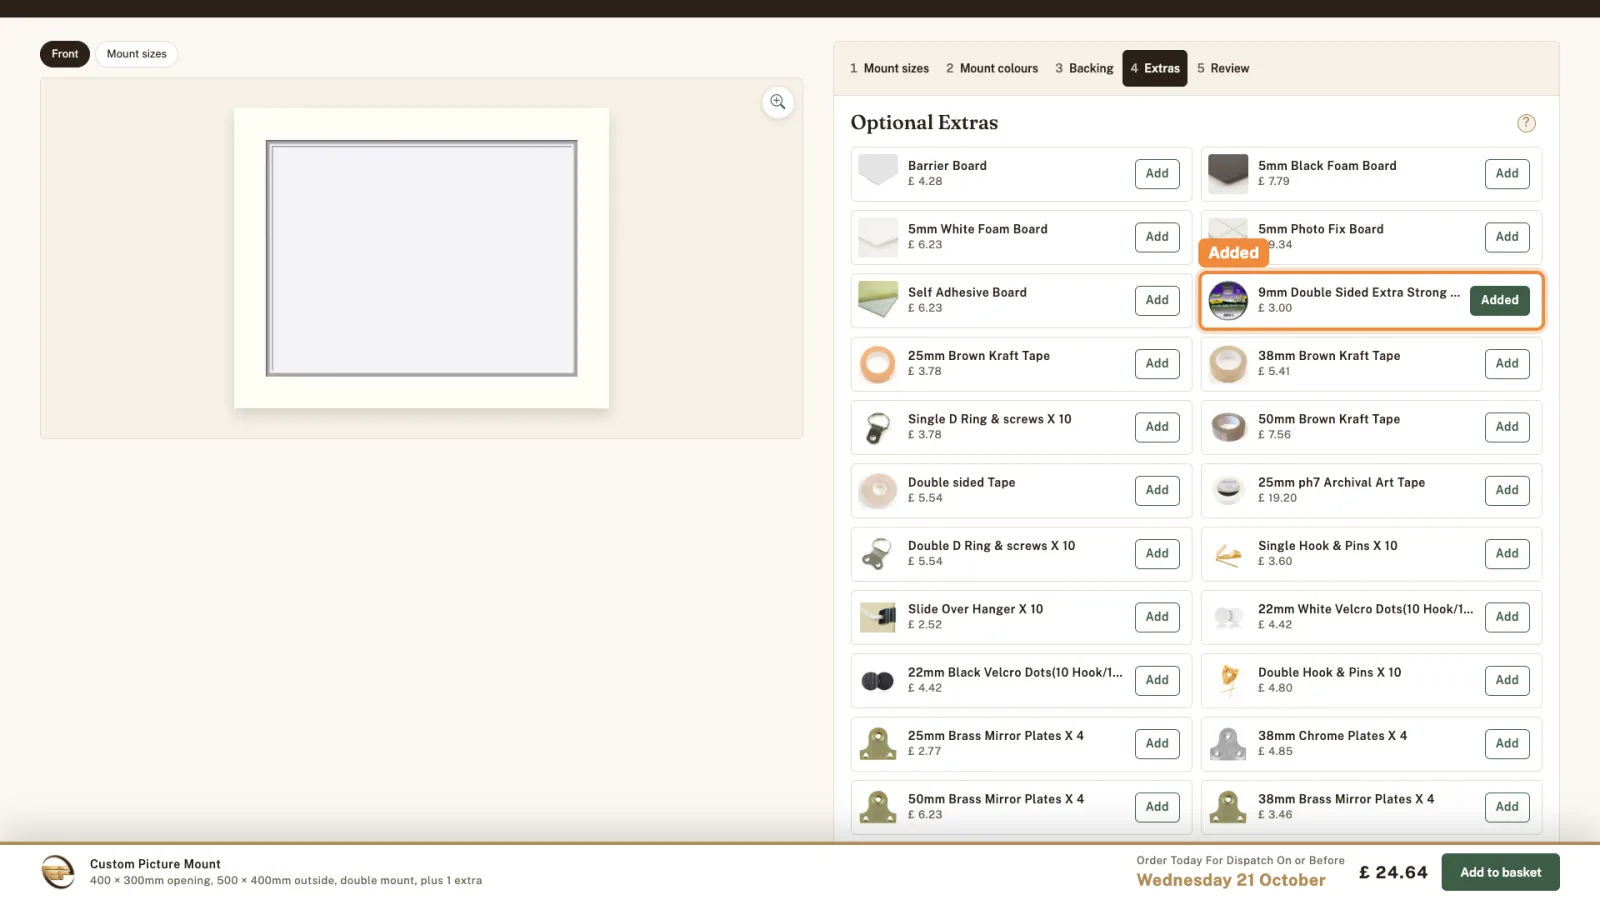Click the 5mm White Foam Board thumbnail
The height and width of the screenshot is (900, 1600).
click(878, 237)
